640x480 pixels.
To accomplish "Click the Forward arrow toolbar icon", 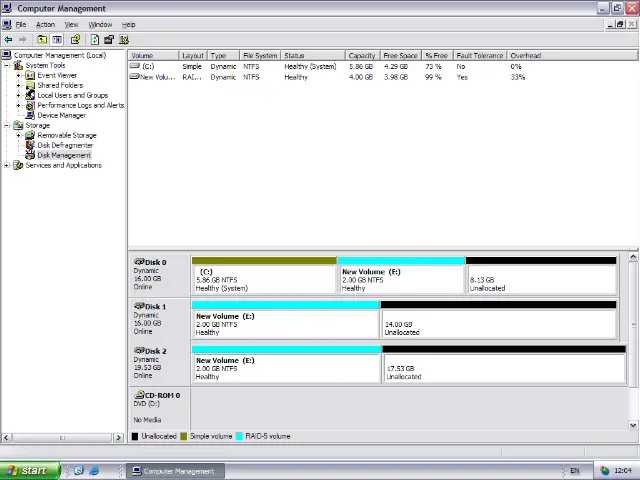I will click(22, 40).
